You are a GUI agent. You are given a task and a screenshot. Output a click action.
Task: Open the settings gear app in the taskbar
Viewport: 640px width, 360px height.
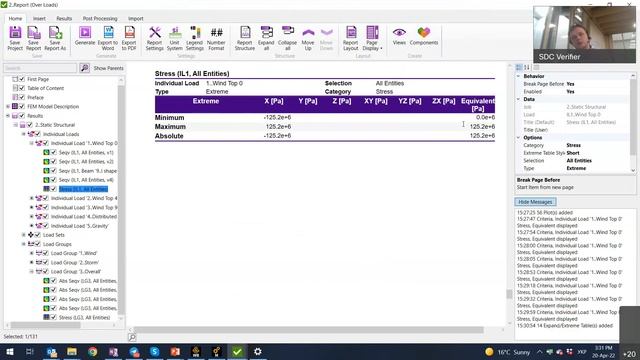[x=258, y=351]
